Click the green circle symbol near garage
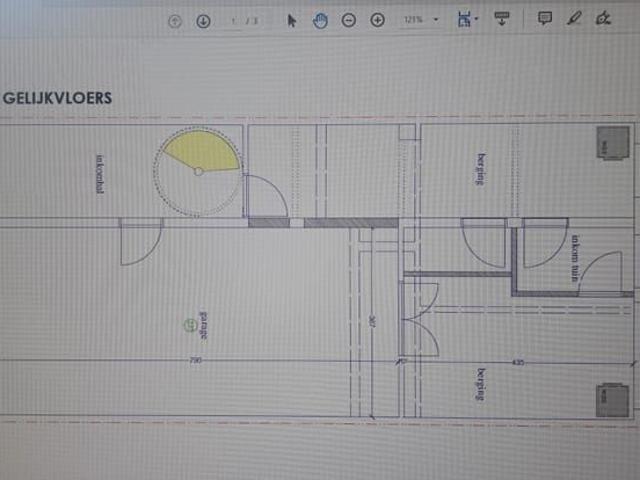This screenshot has height=480, width=640. pos(190,325)
